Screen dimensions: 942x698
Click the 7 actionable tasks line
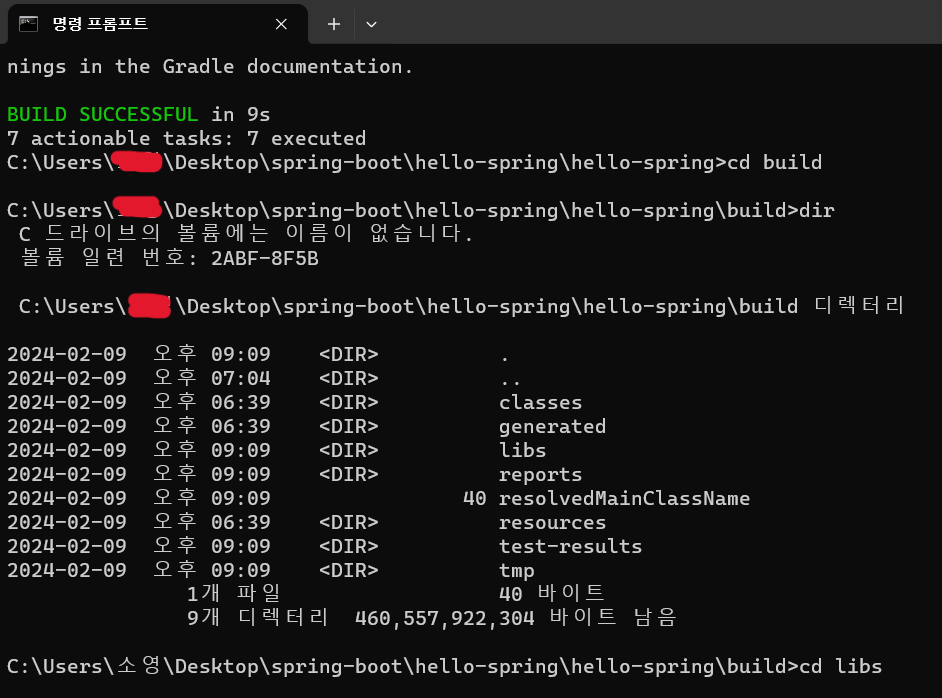tap(185, 138)
